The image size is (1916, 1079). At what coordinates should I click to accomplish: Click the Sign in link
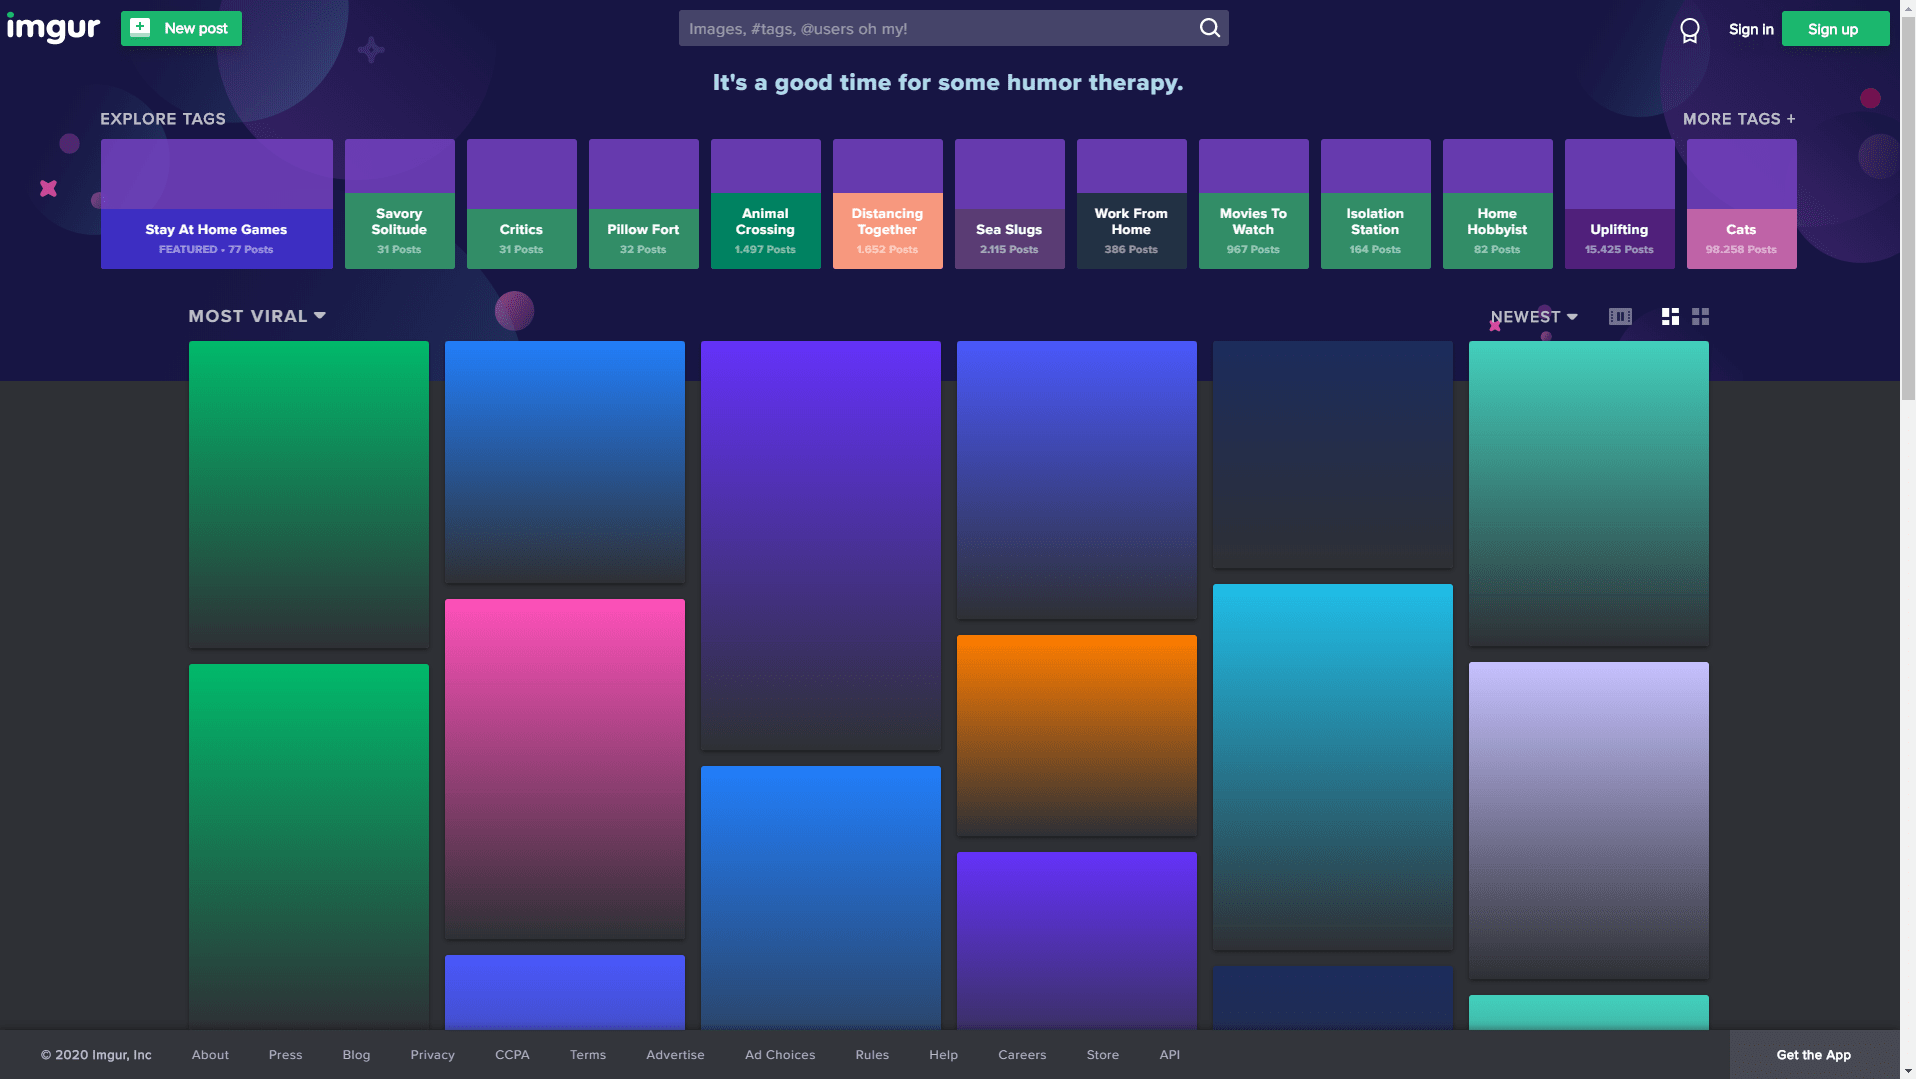pyautogui.click(x=1751, y=29)
